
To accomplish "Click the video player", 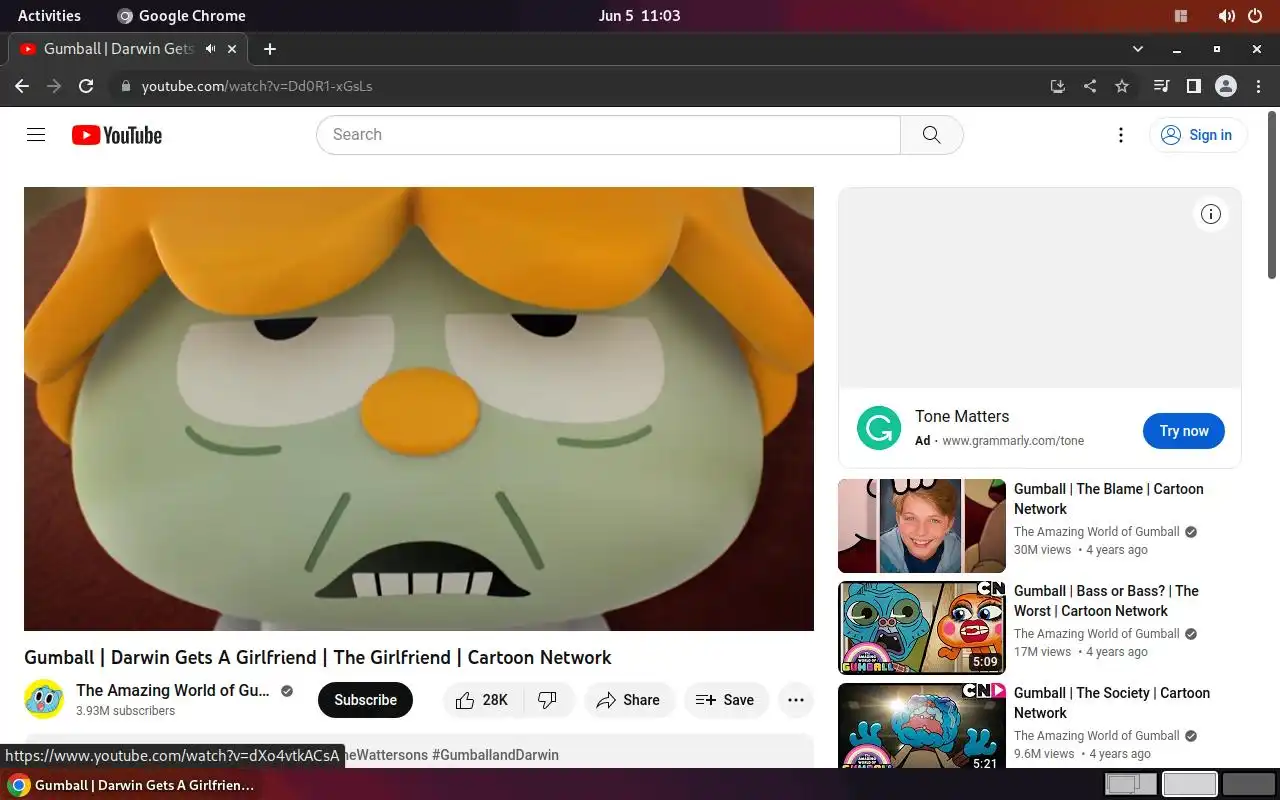I will [419, 409].
